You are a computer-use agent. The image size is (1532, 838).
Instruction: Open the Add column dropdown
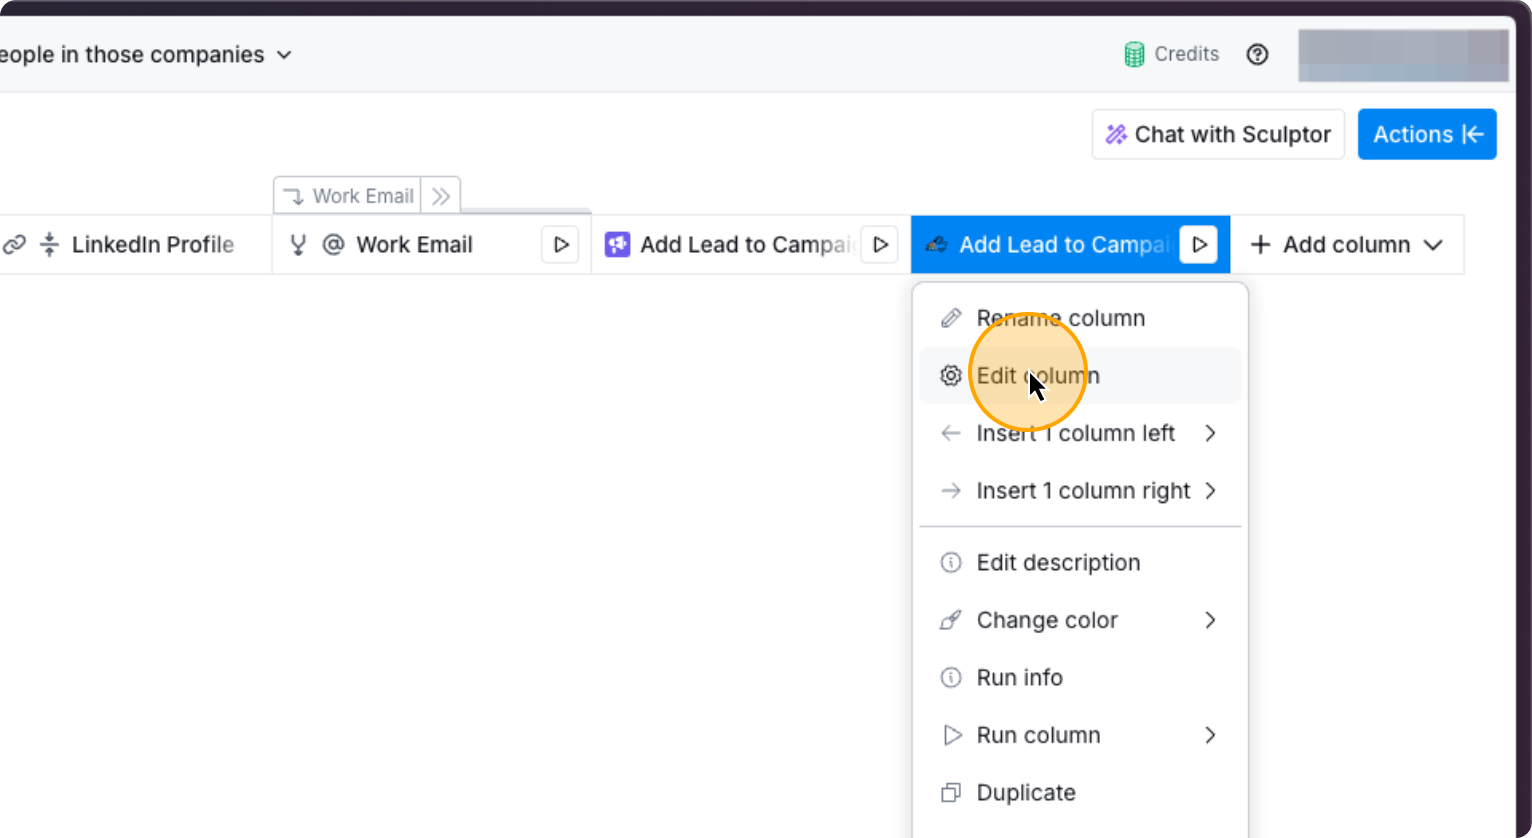(1434, 244)
